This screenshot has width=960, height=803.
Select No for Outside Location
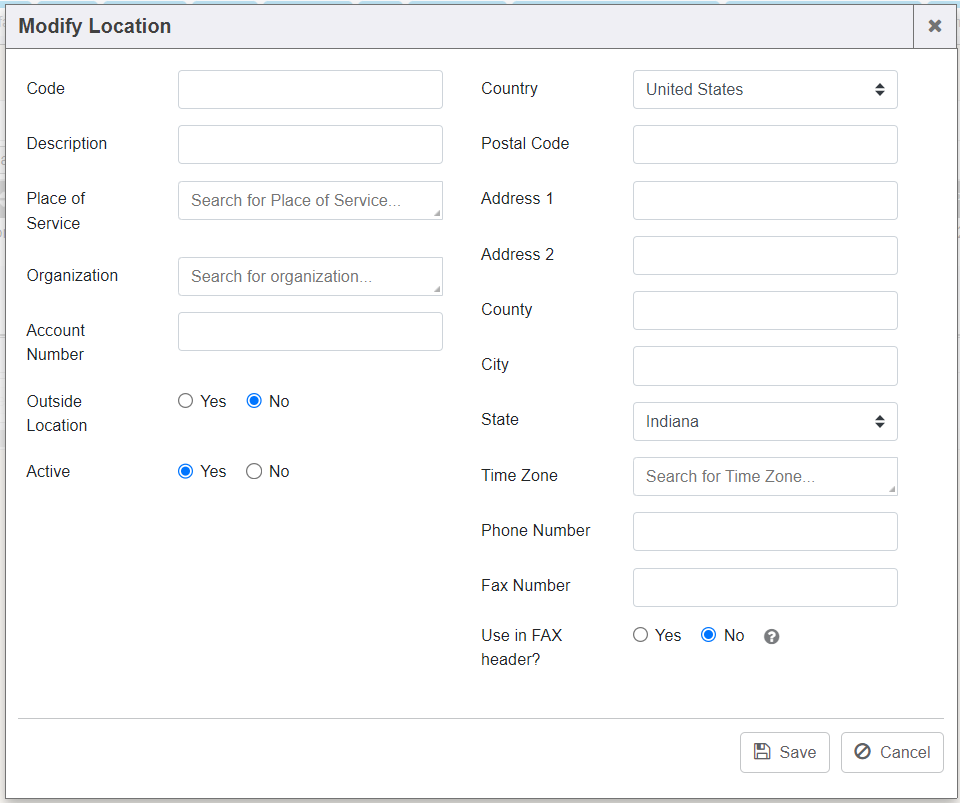click(254, 401)
